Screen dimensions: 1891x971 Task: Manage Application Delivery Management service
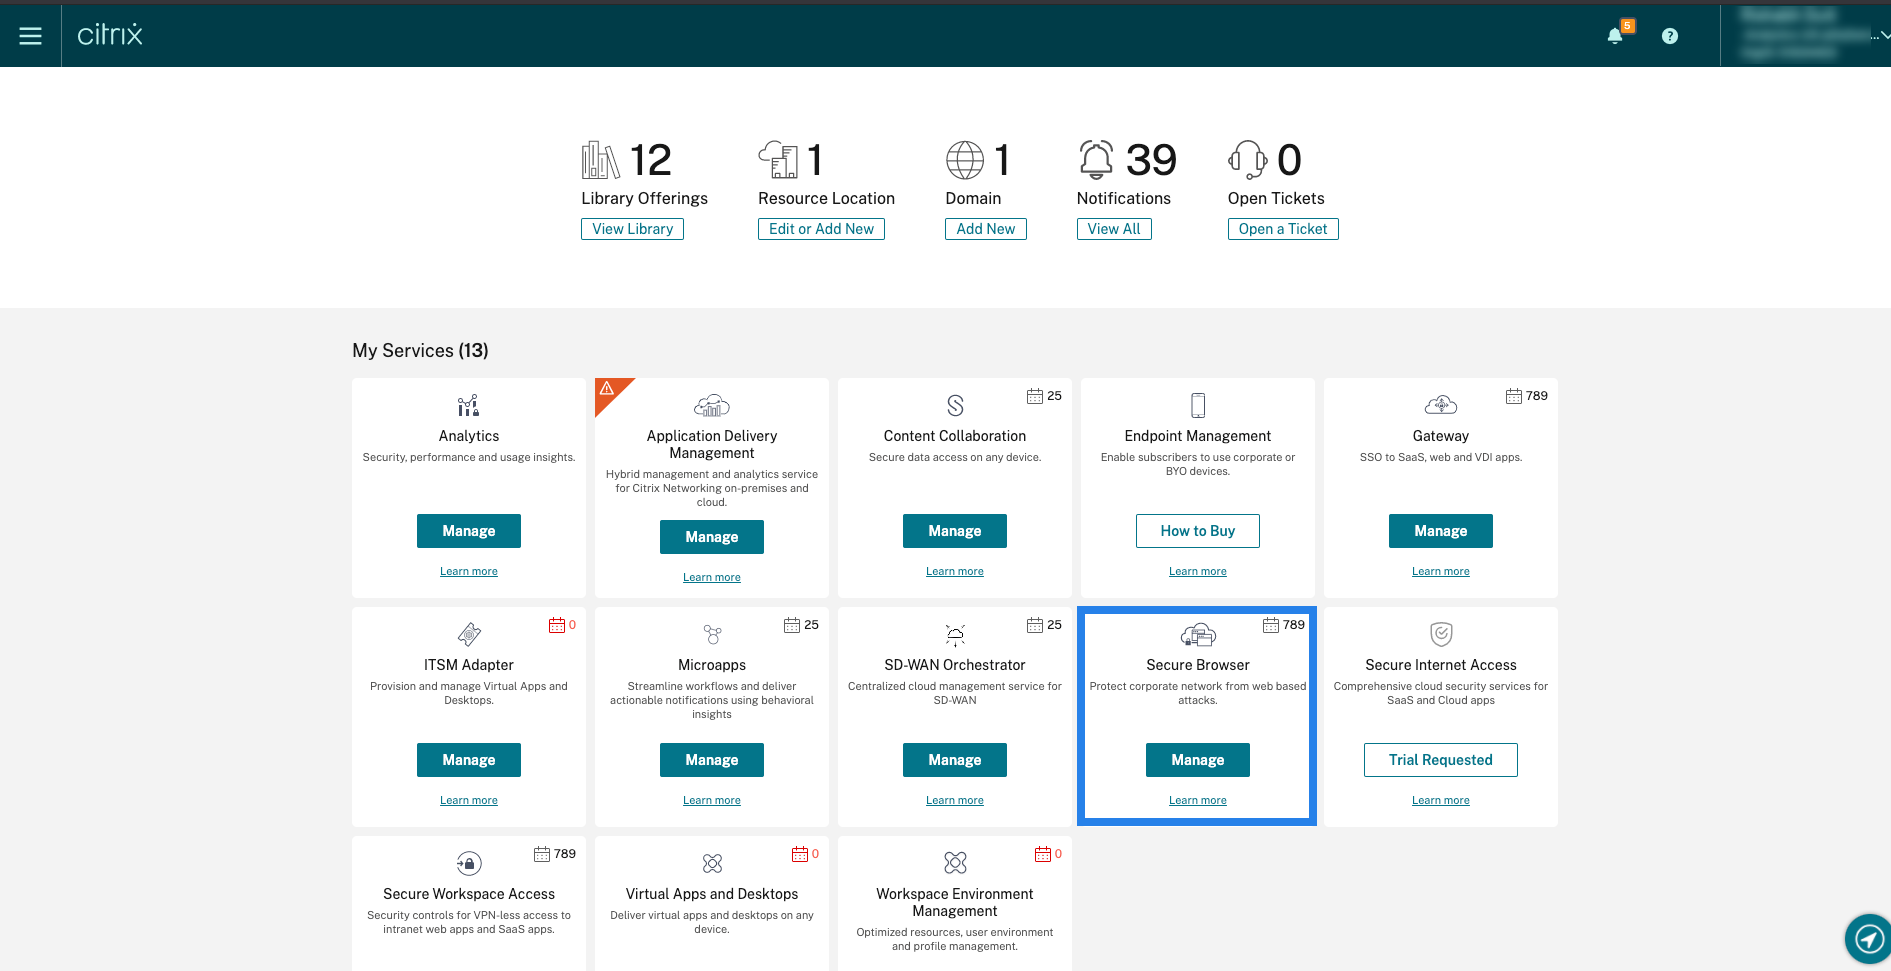(712, 537)
